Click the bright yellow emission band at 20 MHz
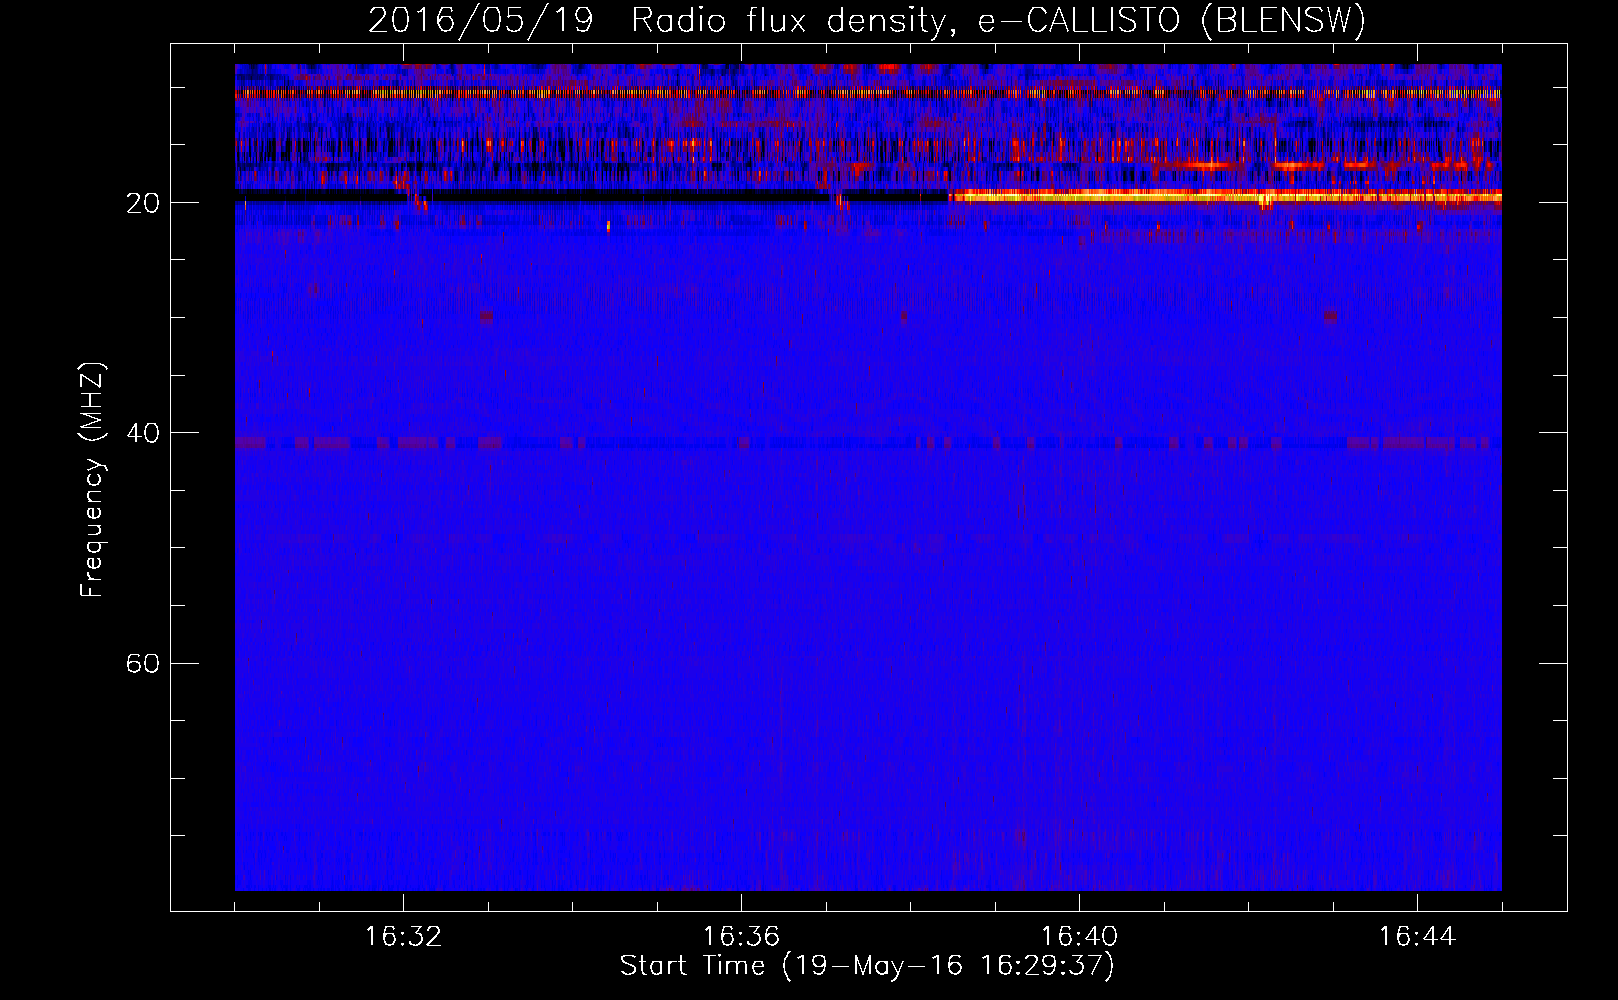Screen dimensions: 1618x1000 (1225, 197)
